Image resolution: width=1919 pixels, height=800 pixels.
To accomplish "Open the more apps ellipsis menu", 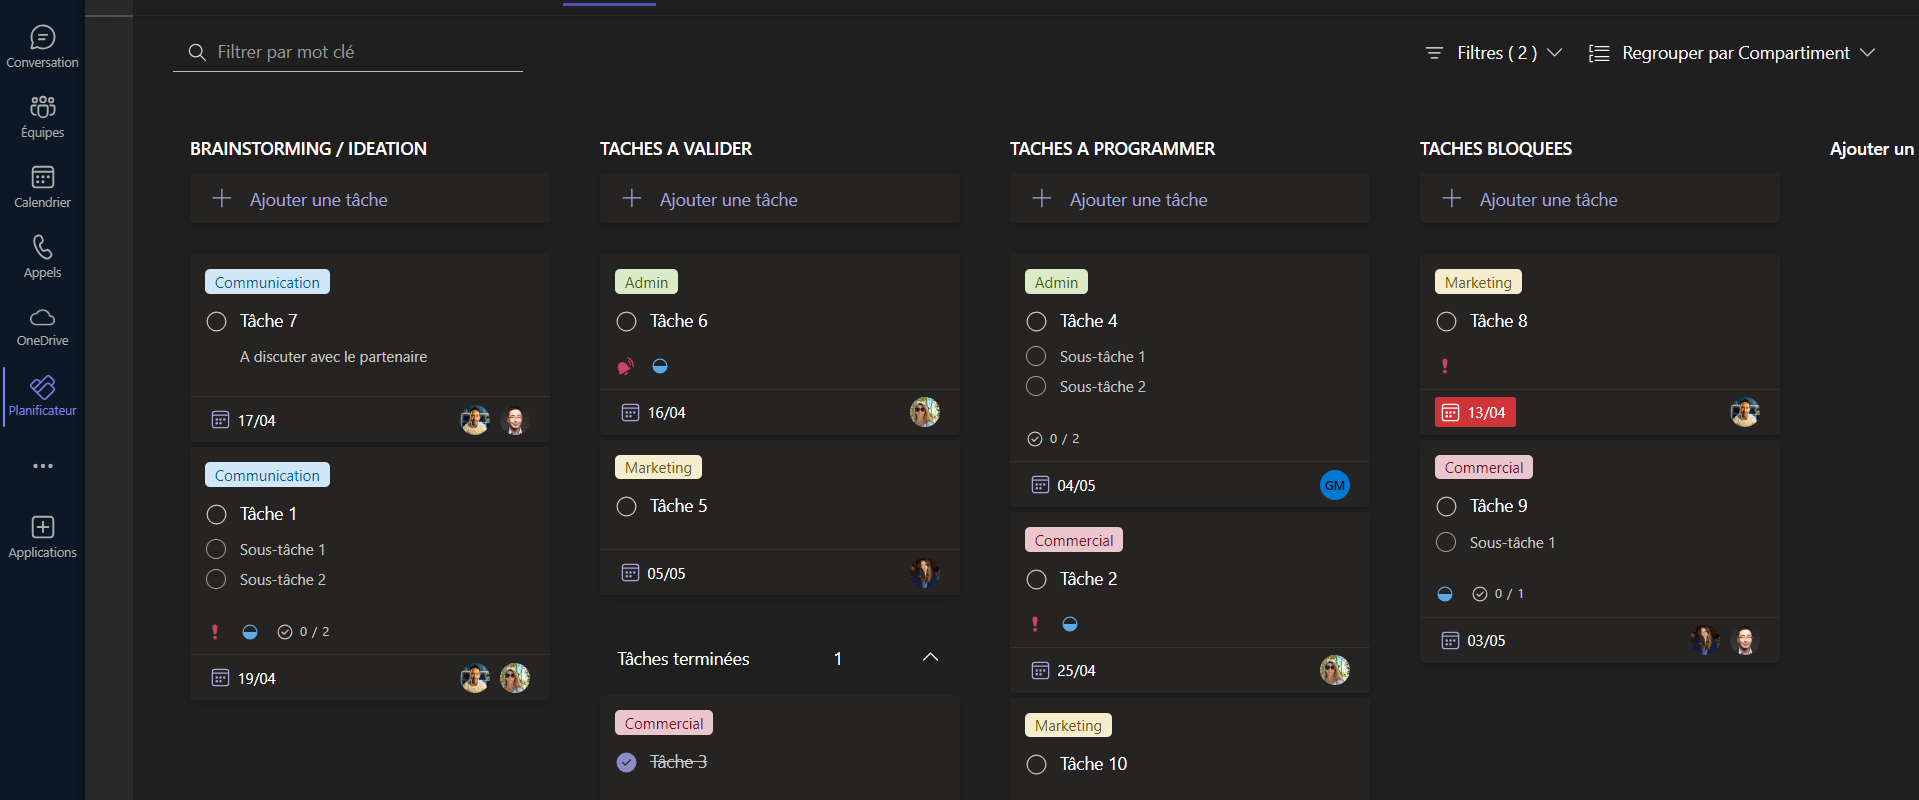I will tap(42, 466).
